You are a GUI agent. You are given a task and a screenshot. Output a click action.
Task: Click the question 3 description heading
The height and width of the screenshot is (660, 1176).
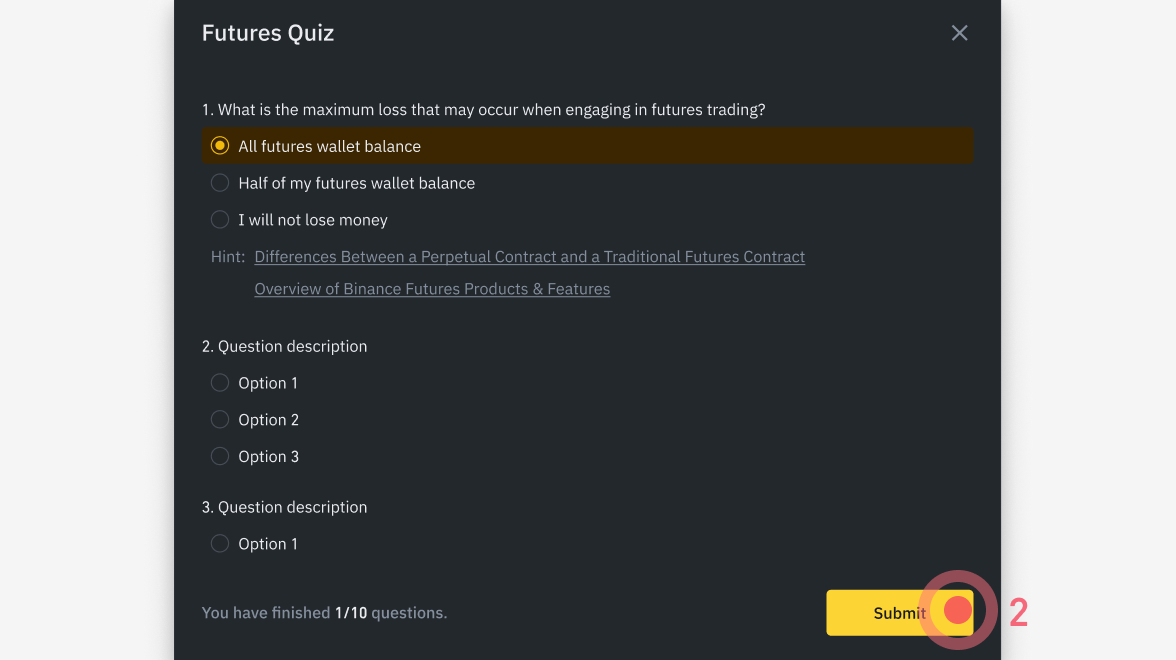[284, 508]
